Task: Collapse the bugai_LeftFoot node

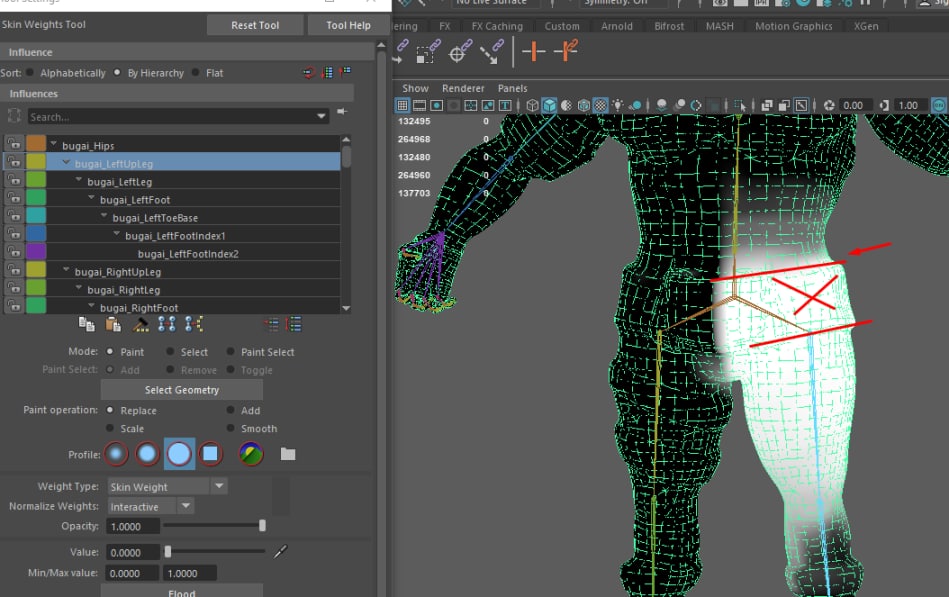Action: pos(91,197)
